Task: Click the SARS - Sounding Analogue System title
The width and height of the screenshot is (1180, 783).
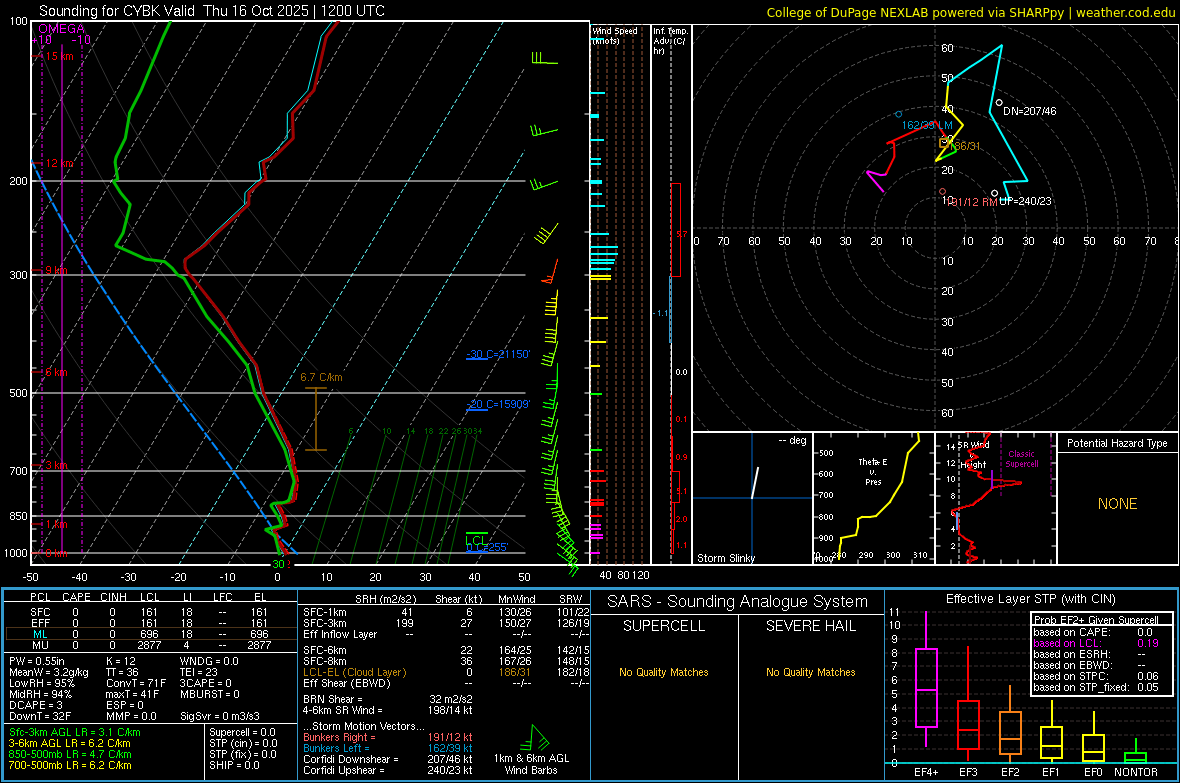Action: [x=738, y=602]
